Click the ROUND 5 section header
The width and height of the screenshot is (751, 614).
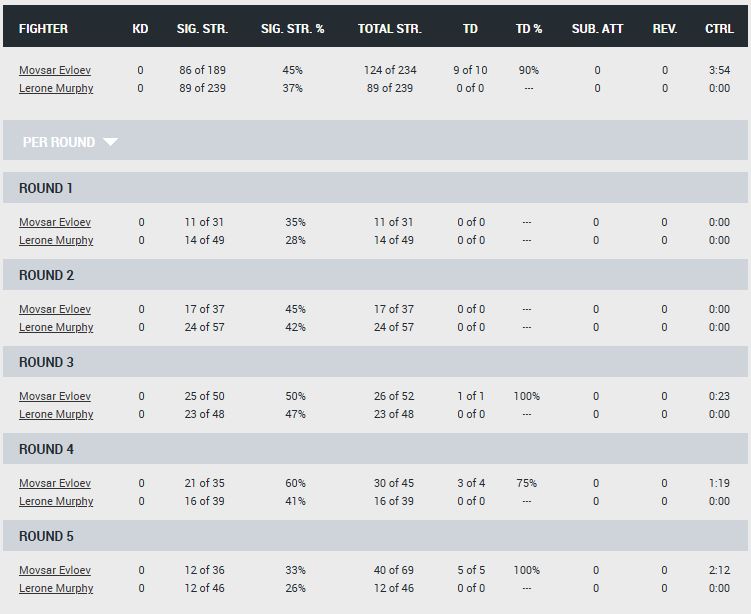(46, 536)
